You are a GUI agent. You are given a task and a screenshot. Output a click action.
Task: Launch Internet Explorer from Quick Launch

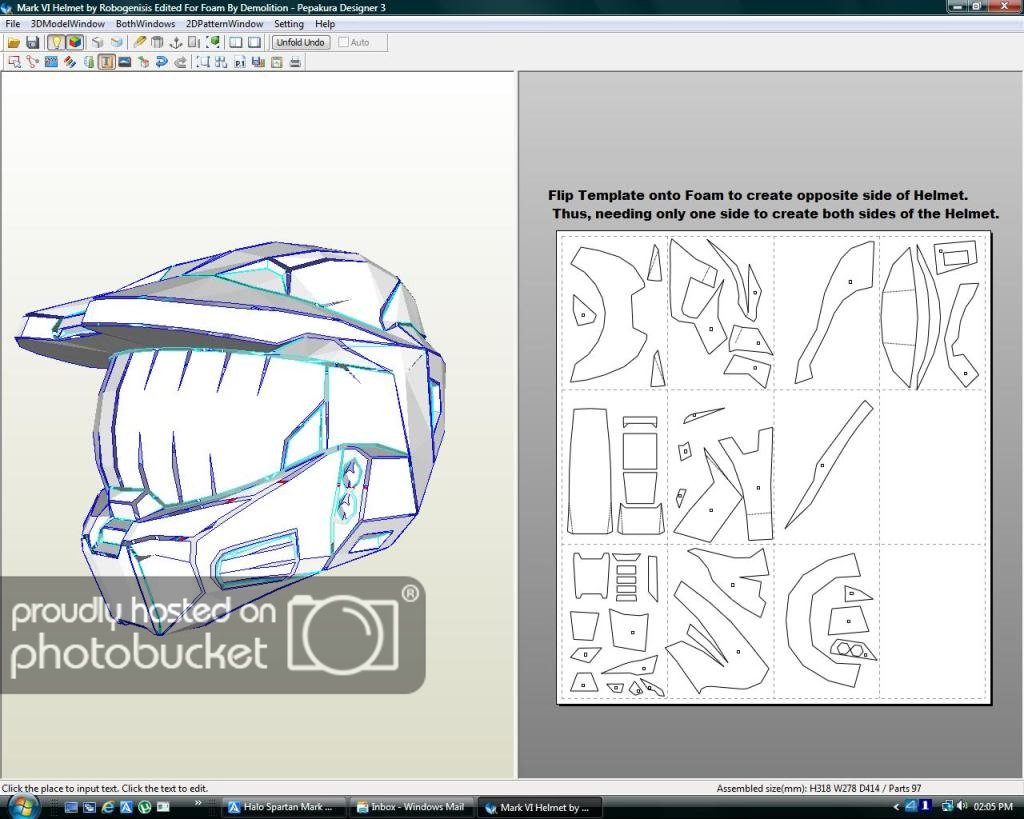tap(108, 807)
